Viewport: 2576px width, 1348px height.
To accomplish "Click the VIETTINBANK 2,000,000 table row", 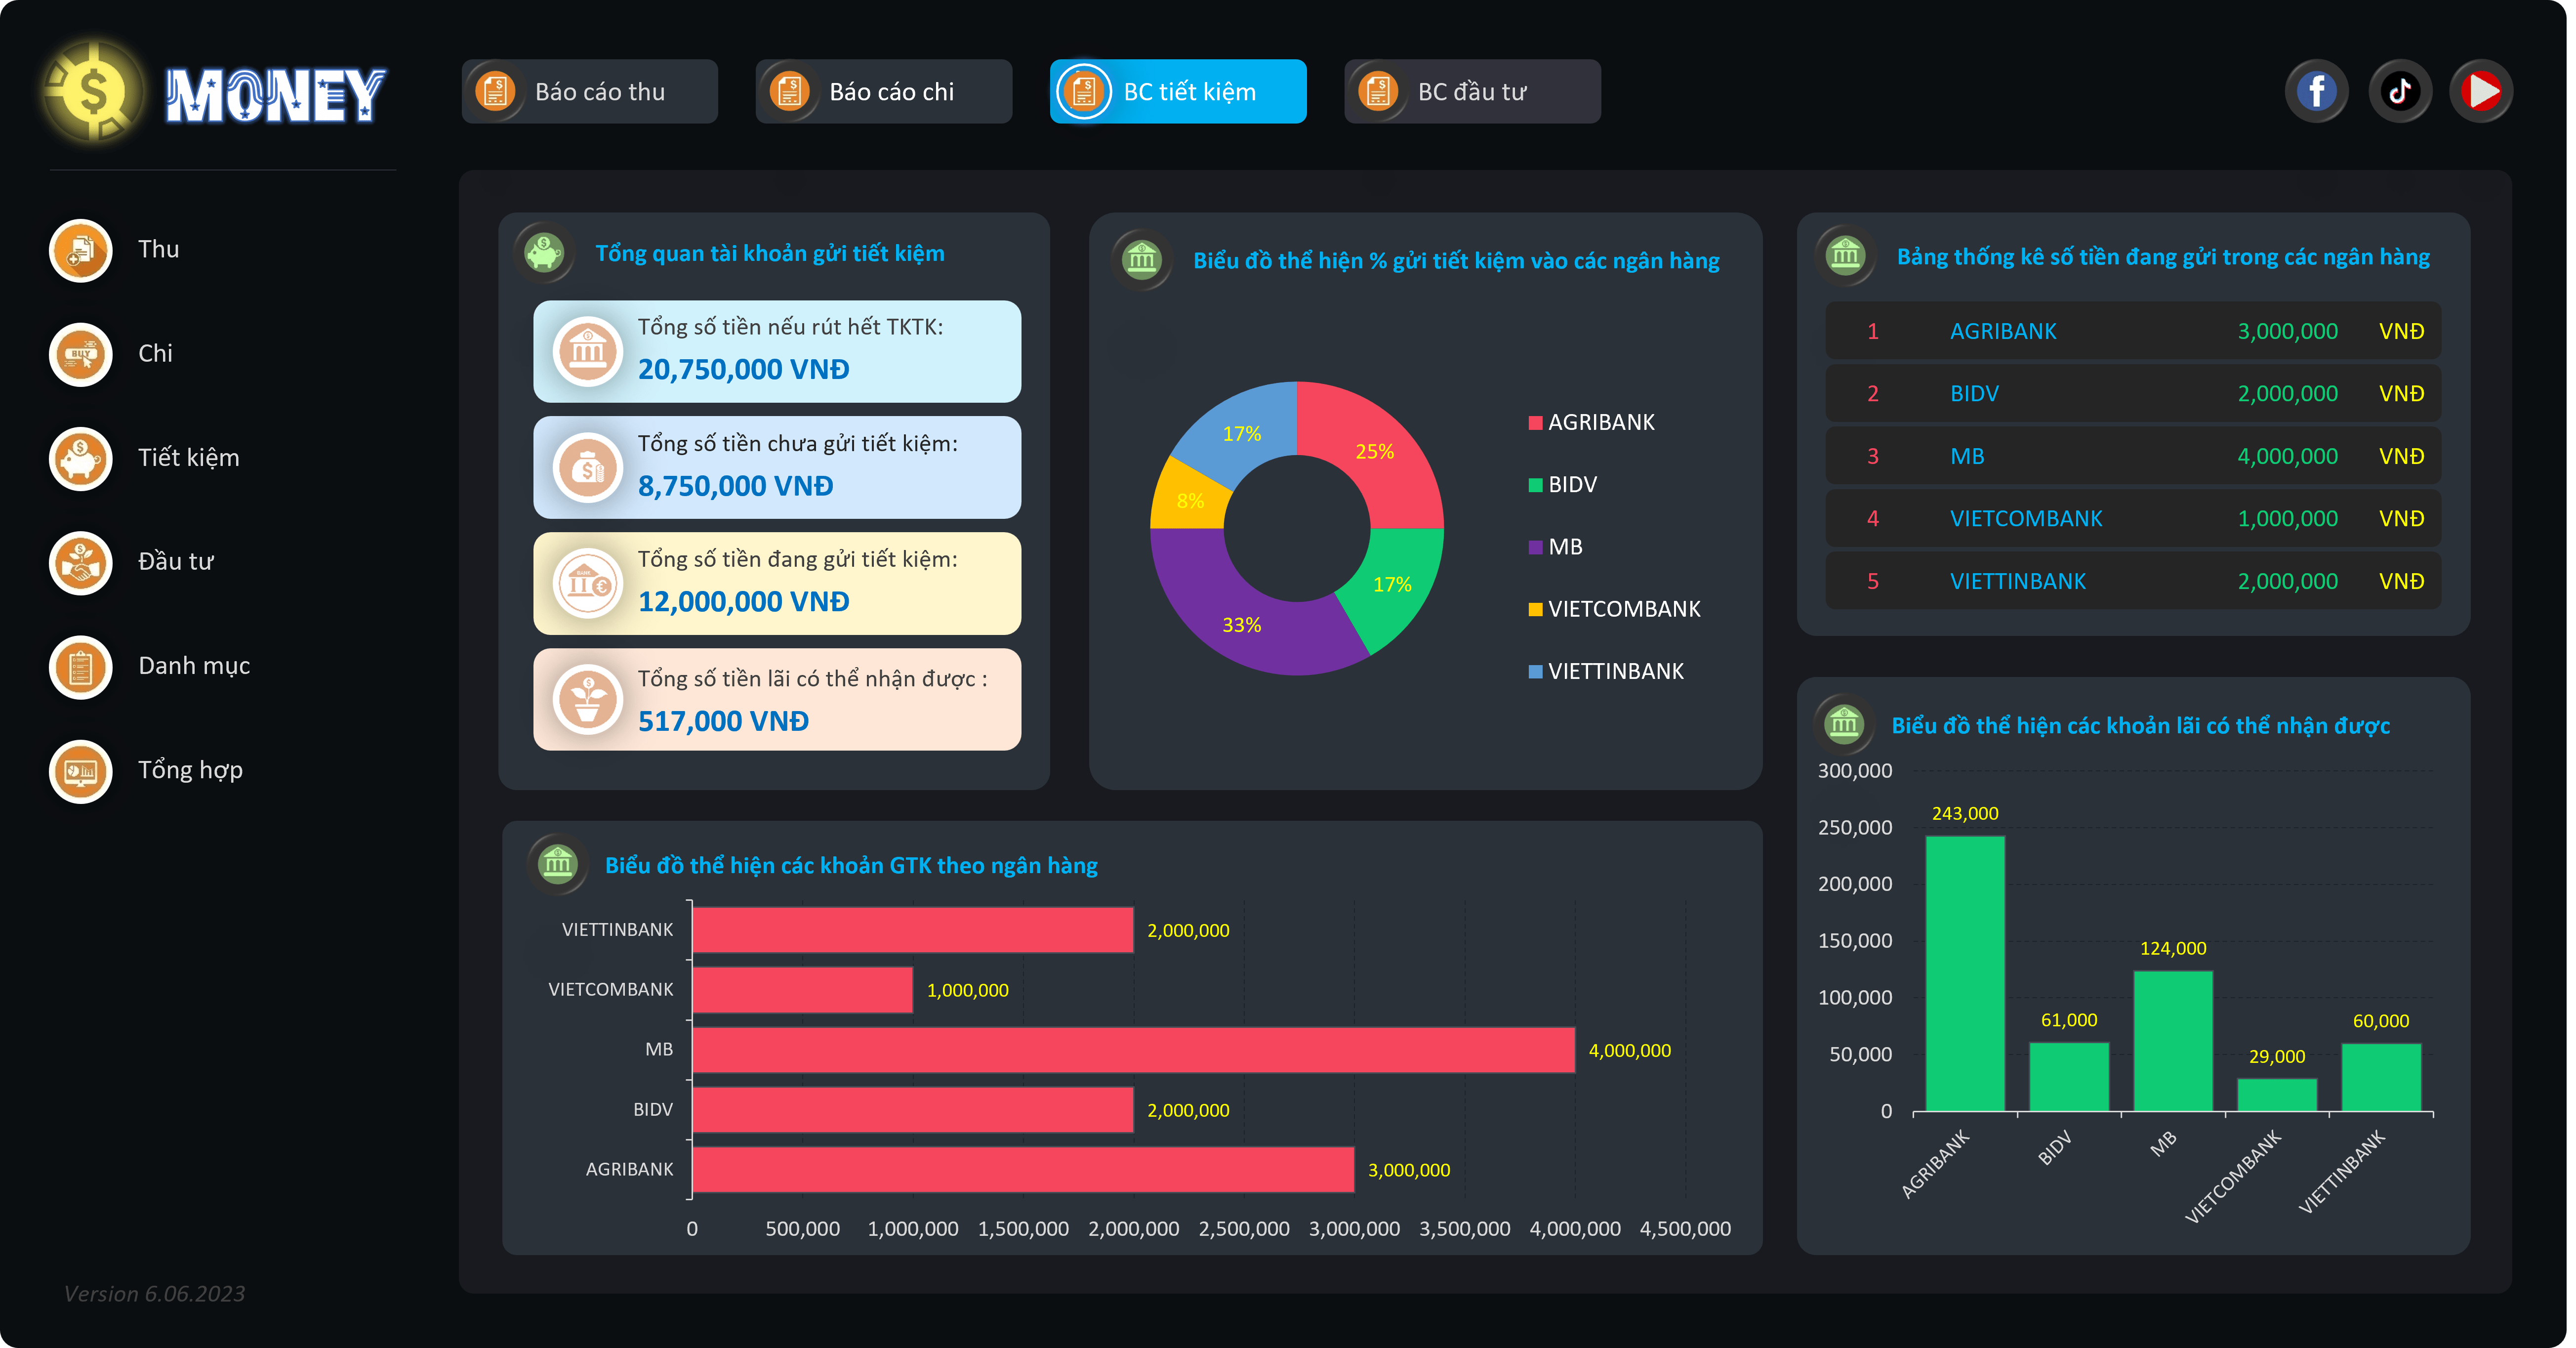I will click(2133, 581).
